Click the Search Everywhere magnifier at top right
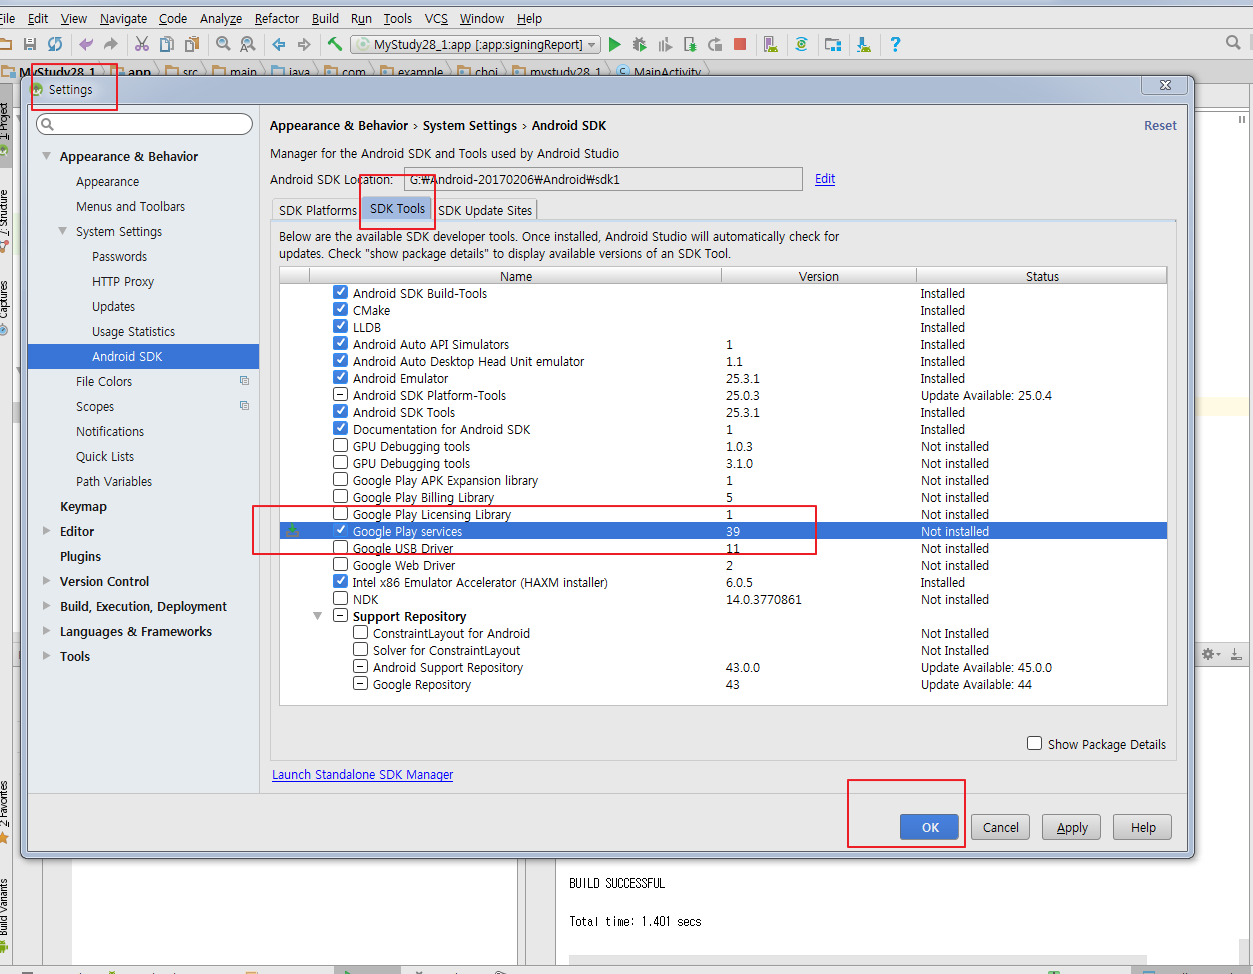Viewport: 1253px width, 974px height. pos(1233,42)
